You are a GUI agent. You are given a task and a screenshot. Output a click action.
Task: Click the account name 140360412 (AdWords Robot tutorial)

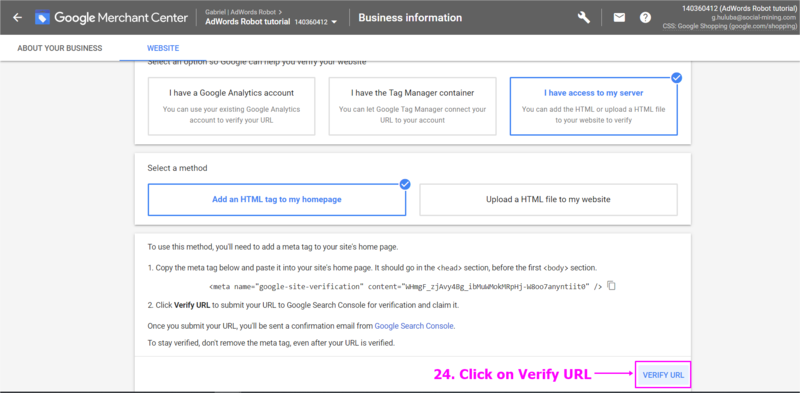tap(739, 8)
